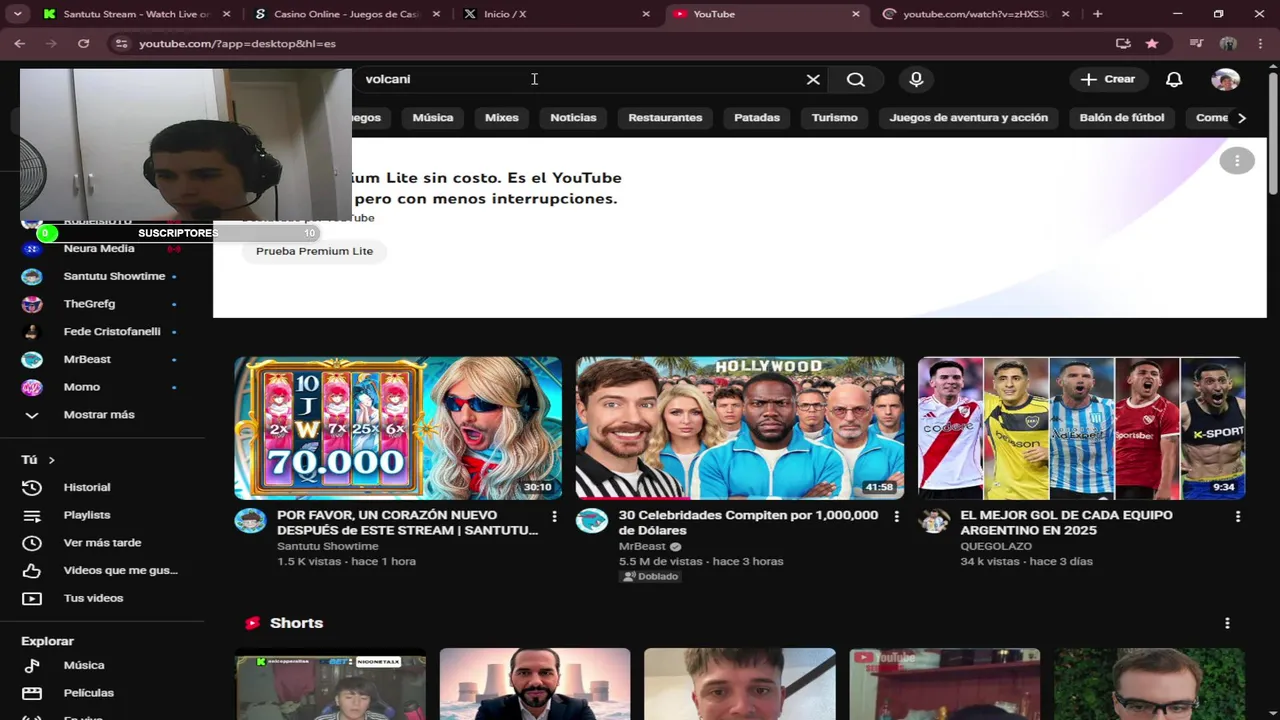The width and height of the screenshot is (1280, 720).
Task: Open the install app icon in address bar
Action: click(1123, 44)
